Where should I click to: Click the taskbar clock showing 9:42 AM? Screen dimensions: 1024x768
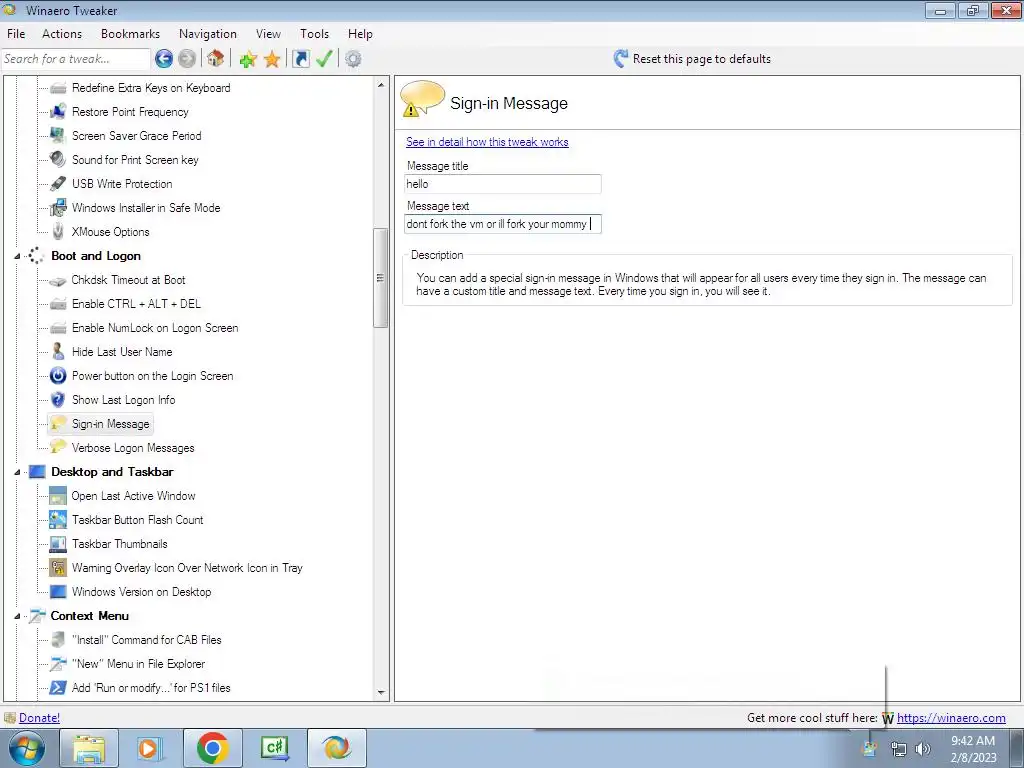point(973,749)
